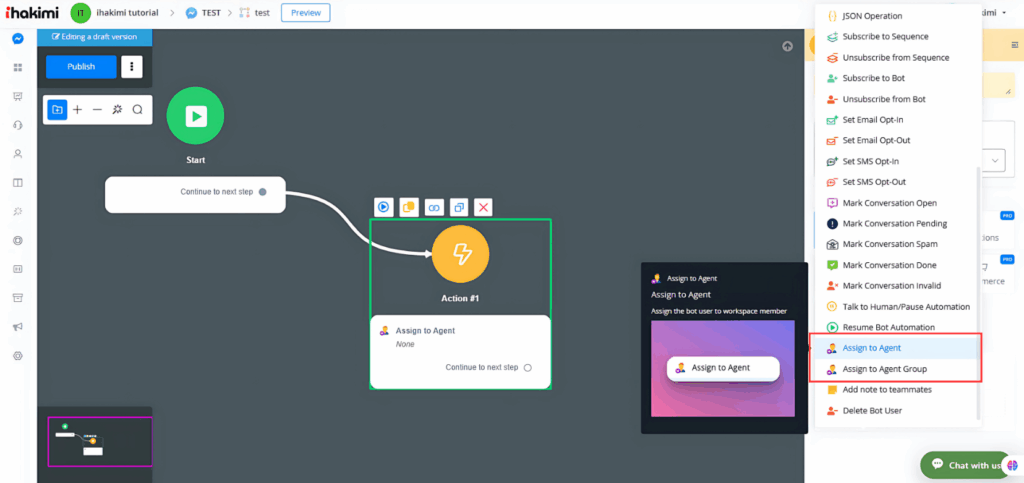Open the three-dot menu beside Publish

132,67
